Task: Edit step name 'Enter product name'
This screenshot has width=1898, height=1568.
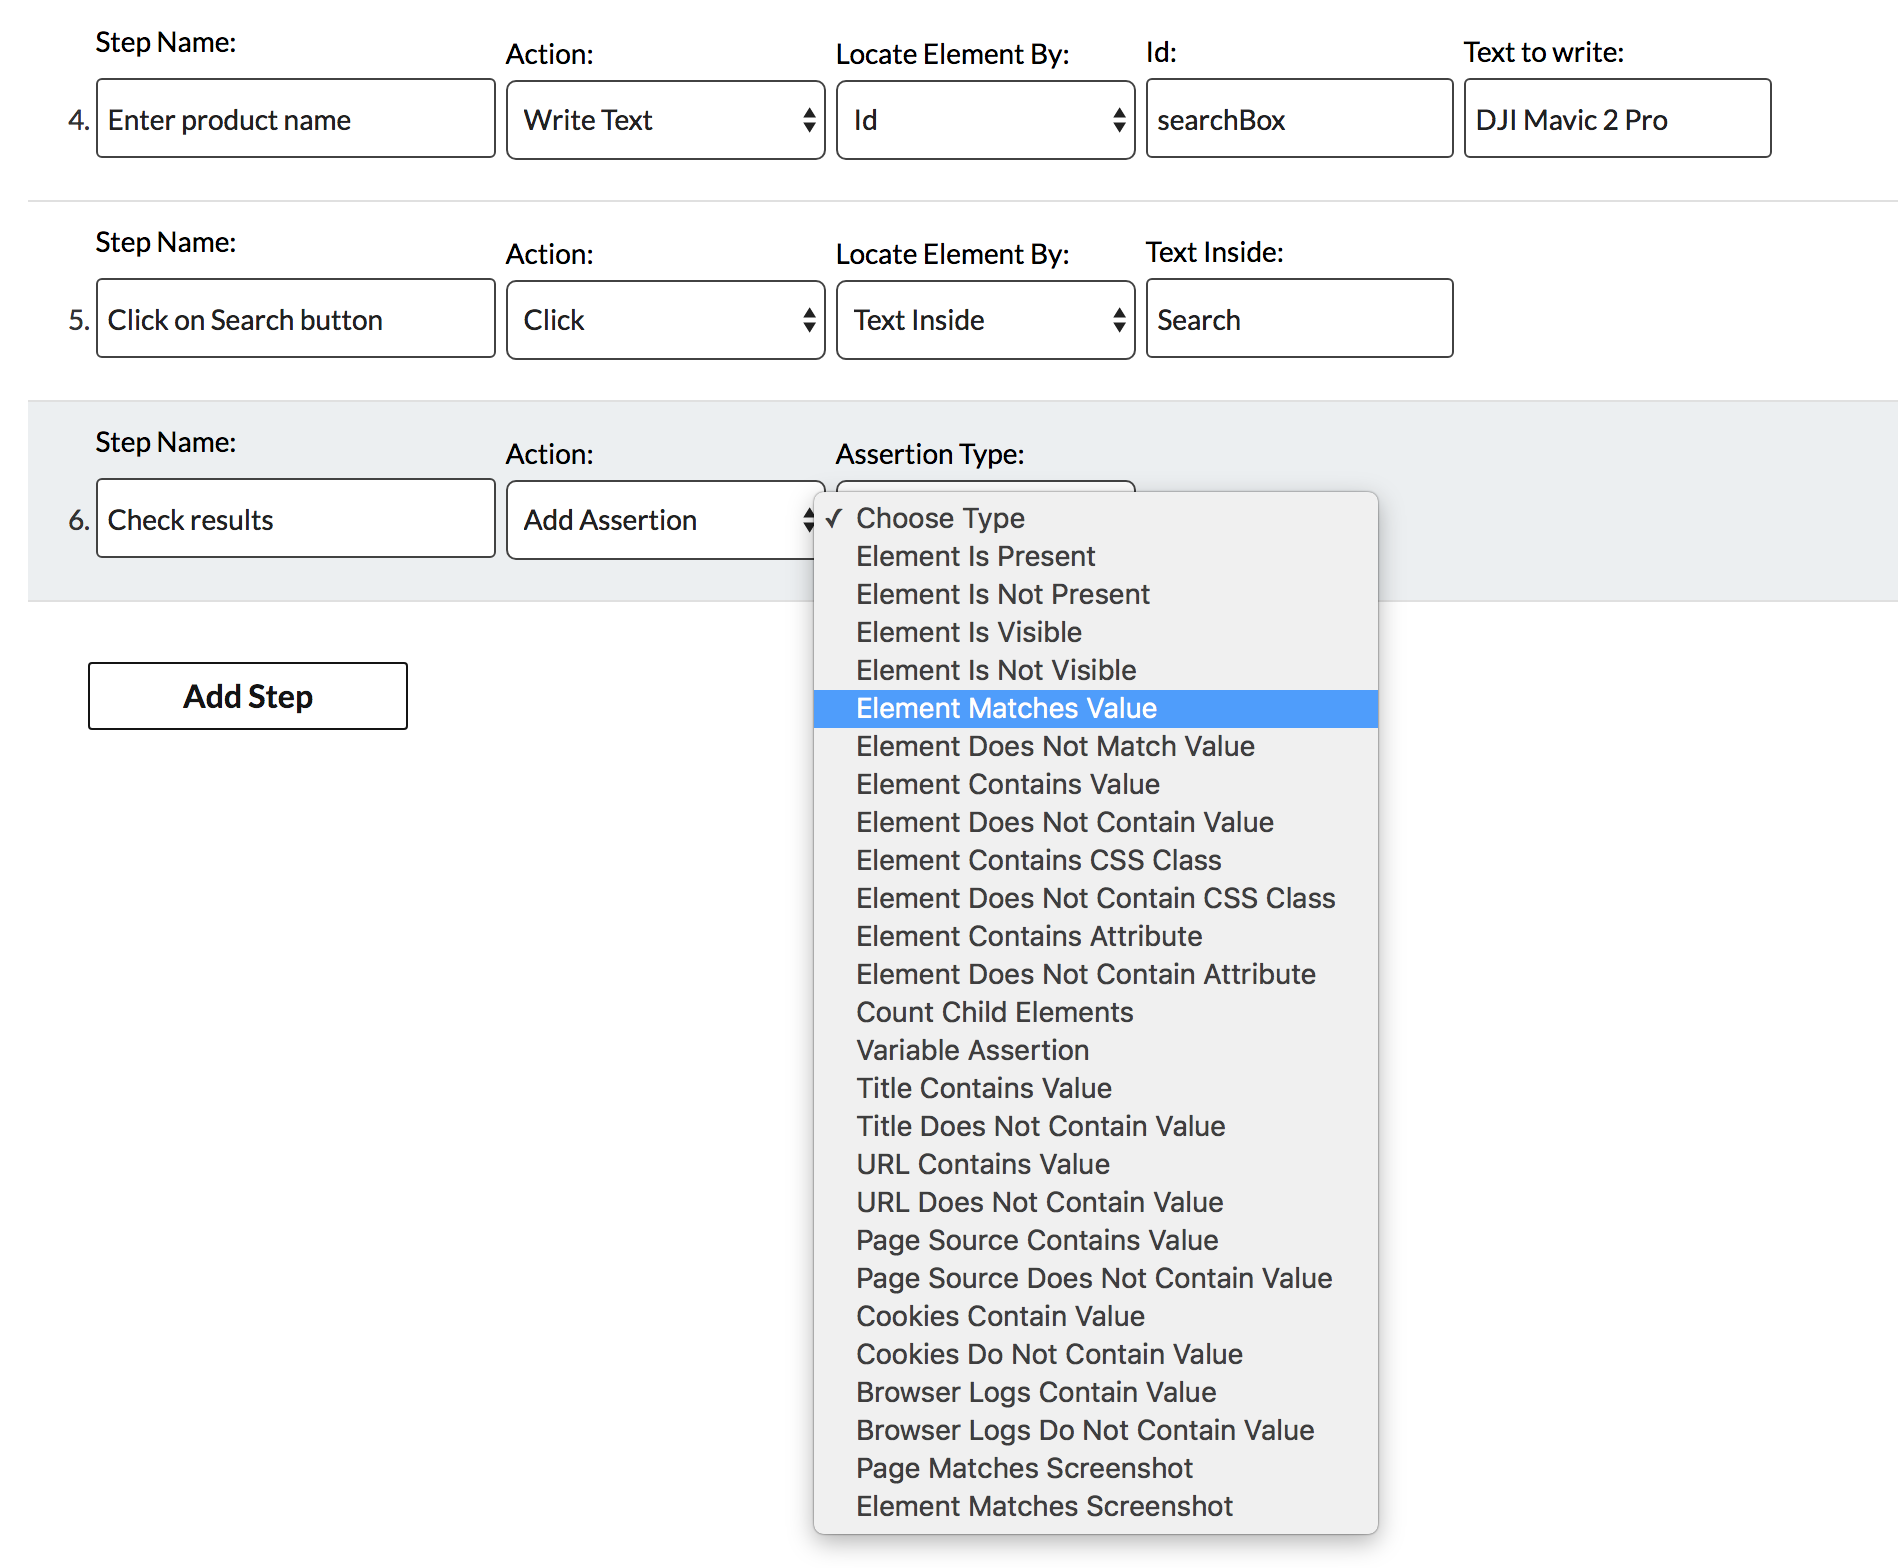Action: [296, 119]
